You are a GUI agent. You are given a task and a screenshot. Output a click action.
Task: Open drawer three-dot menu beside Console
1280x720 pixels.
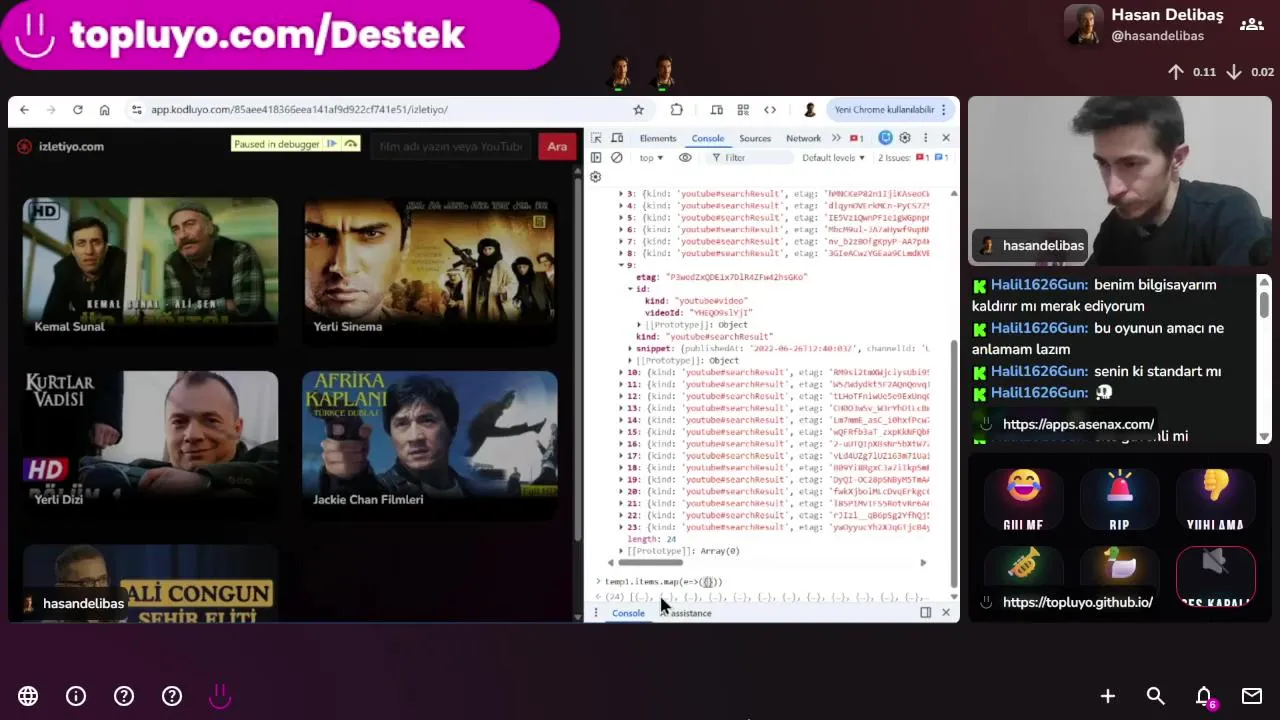tap(596, 613)
